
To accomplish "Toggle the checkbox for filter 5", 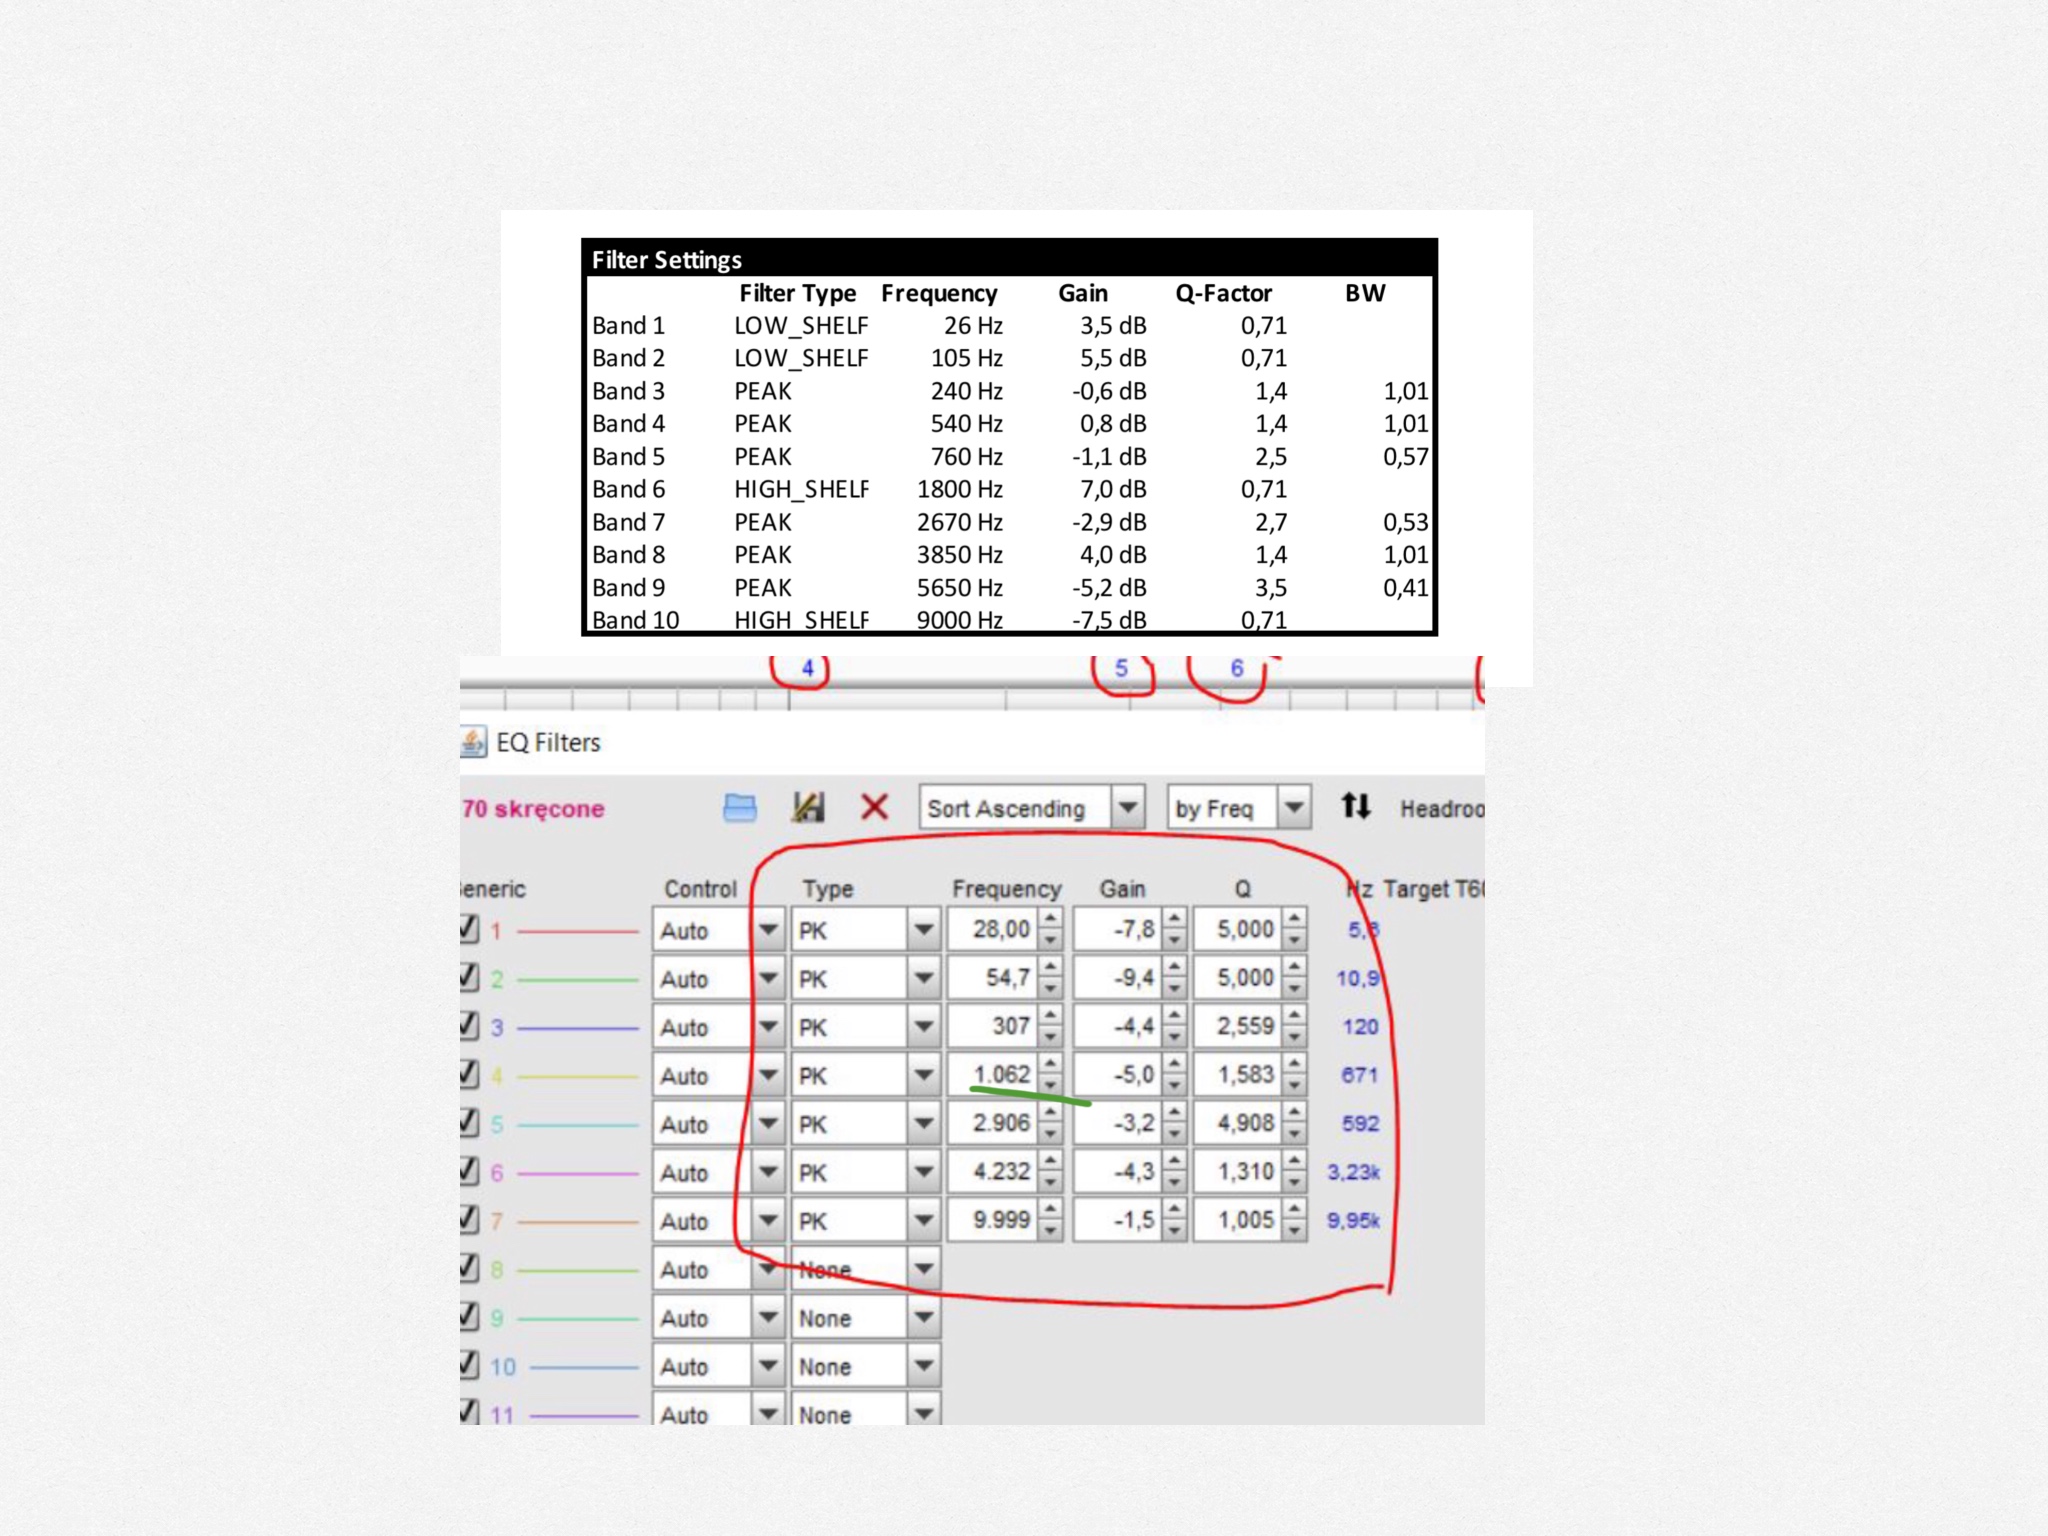I will (469, 1123).
